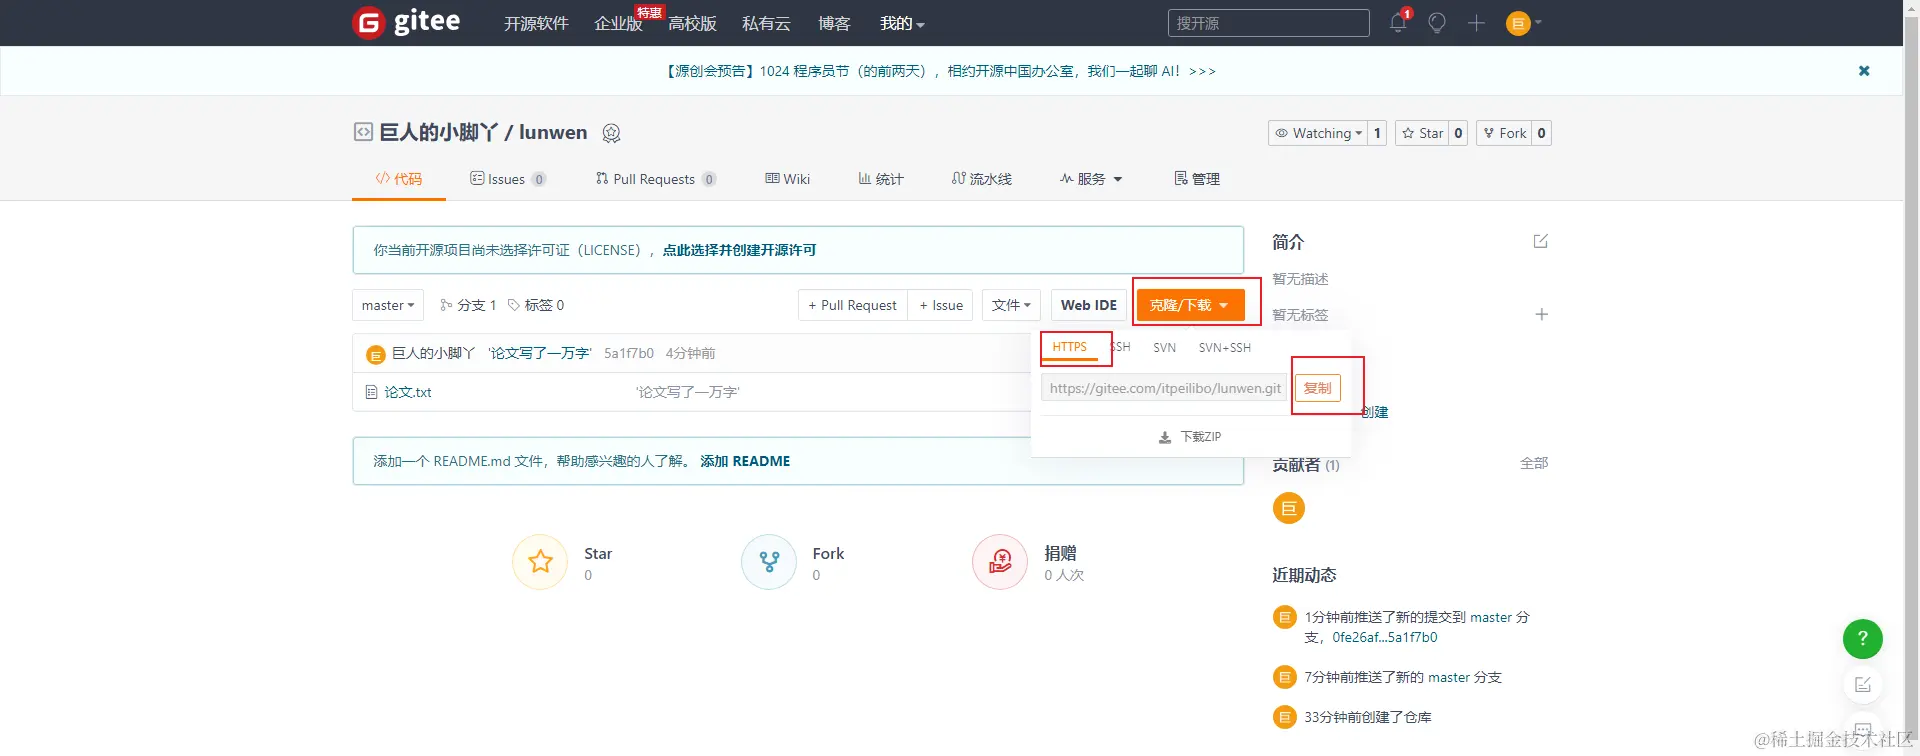Expand the 克隆/下载 dropdown
Screen dimensions: 1920x756
pos(1190,305)
